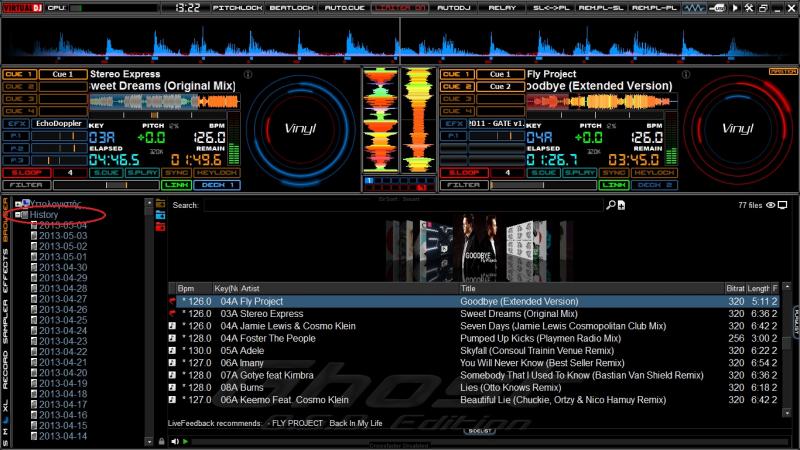This screenshot has width=800, height=450.
Task: Sort tracks by Bpm column header
Action: tap(194, 288)
